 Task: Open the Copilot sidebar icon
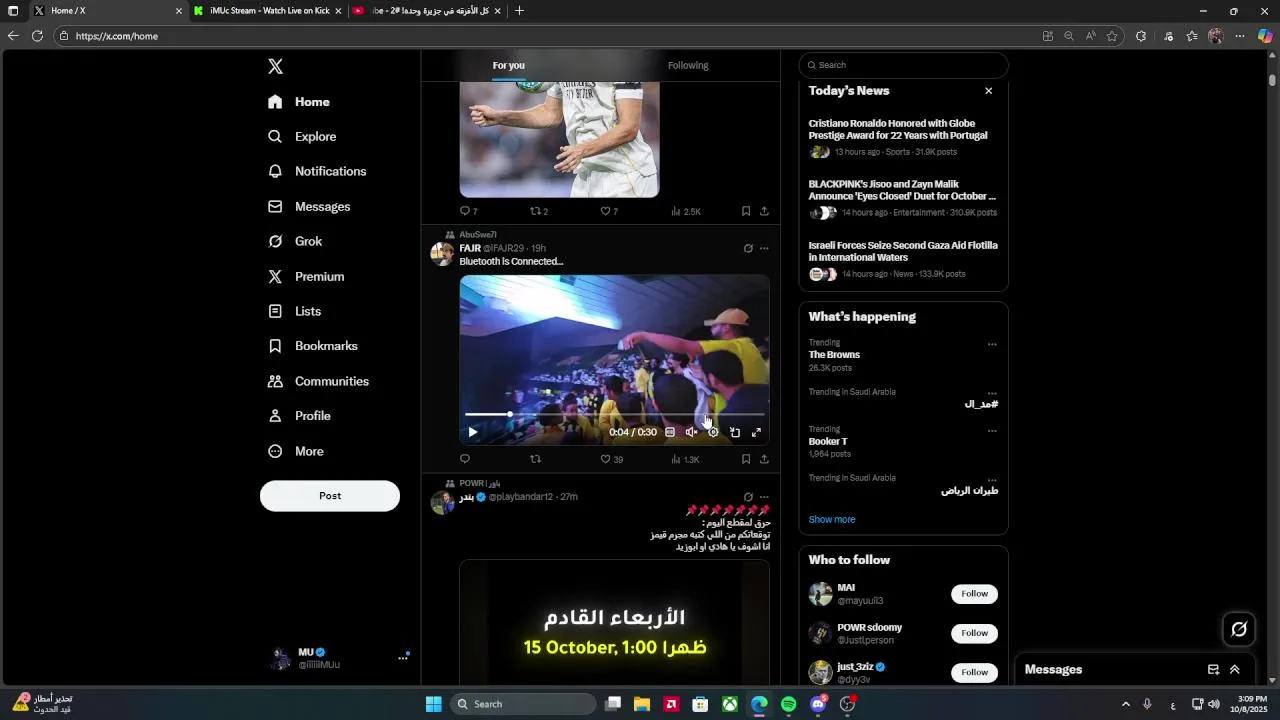[1265, 36]
